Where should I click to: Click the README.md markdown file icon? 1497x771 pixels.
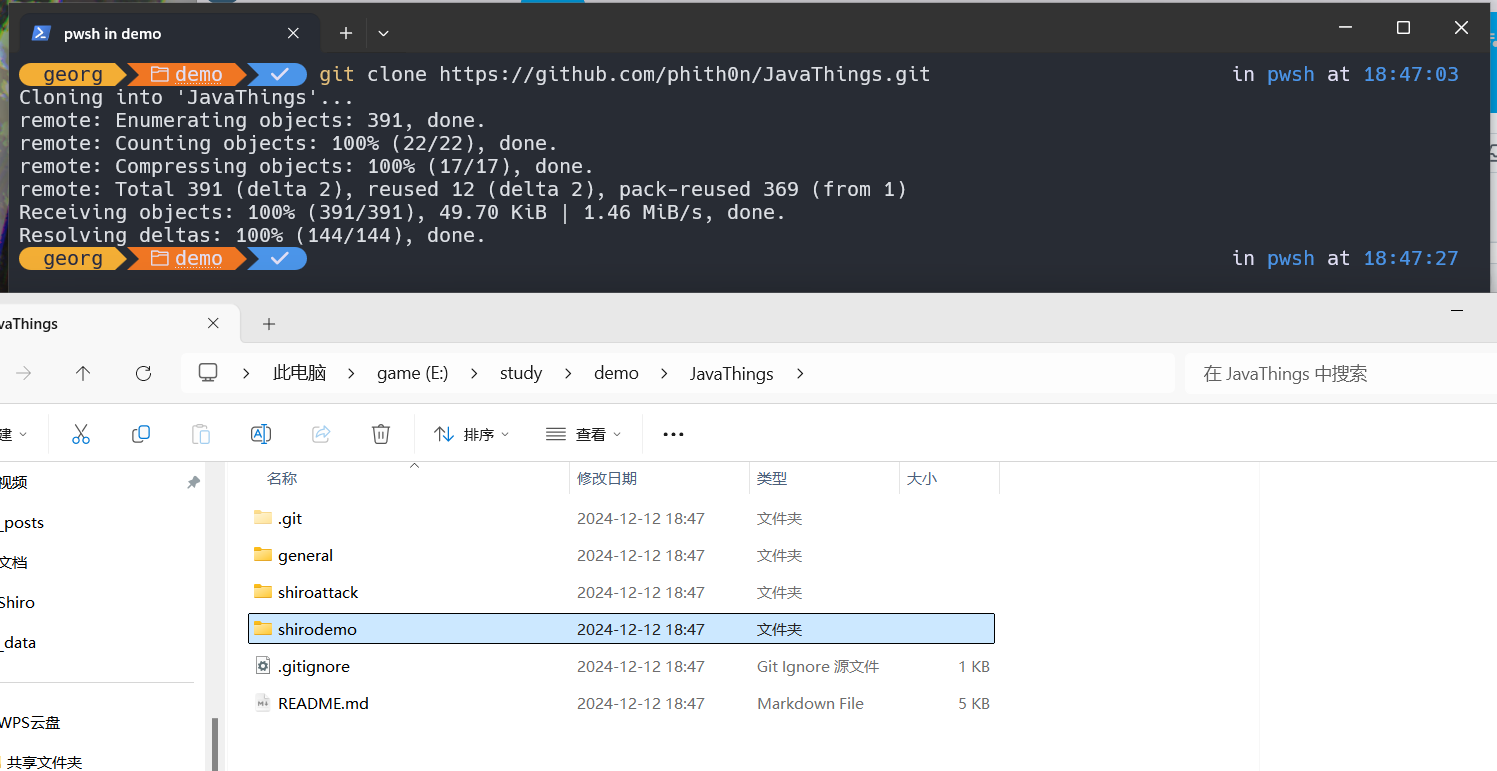pyautogui.click(x=263, y=703)
